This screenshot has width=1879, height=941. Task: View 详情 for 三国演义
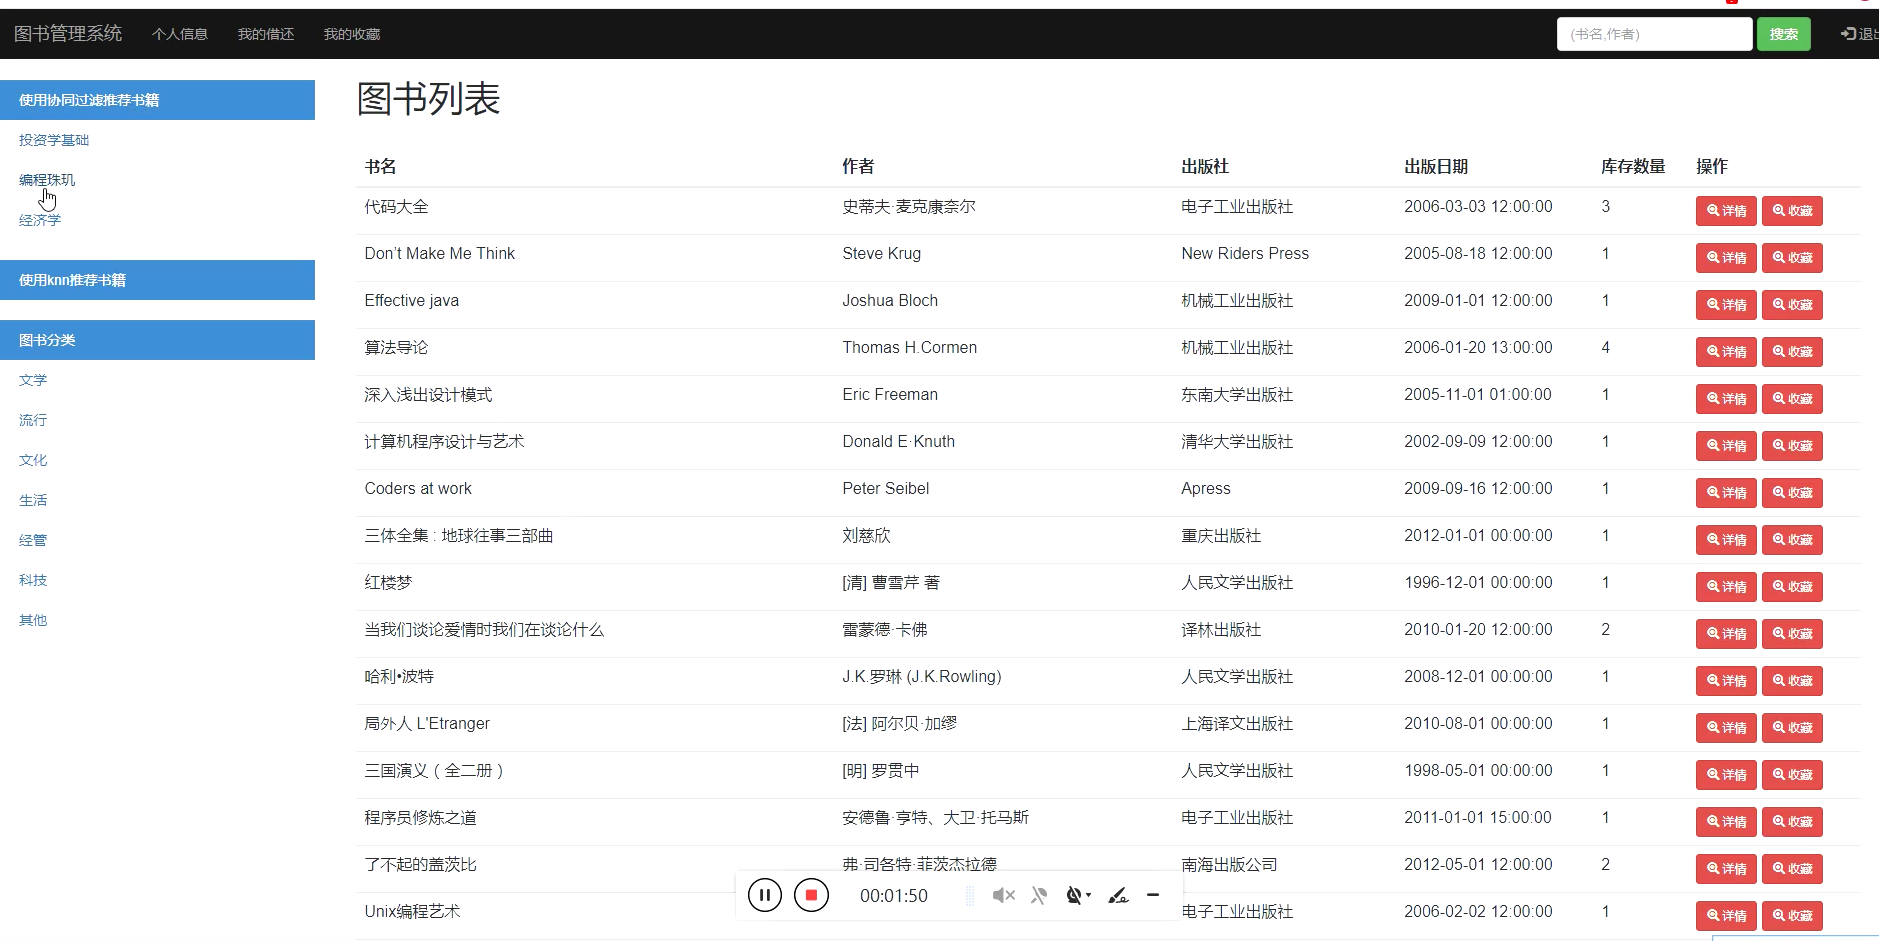coord(1726,775)
